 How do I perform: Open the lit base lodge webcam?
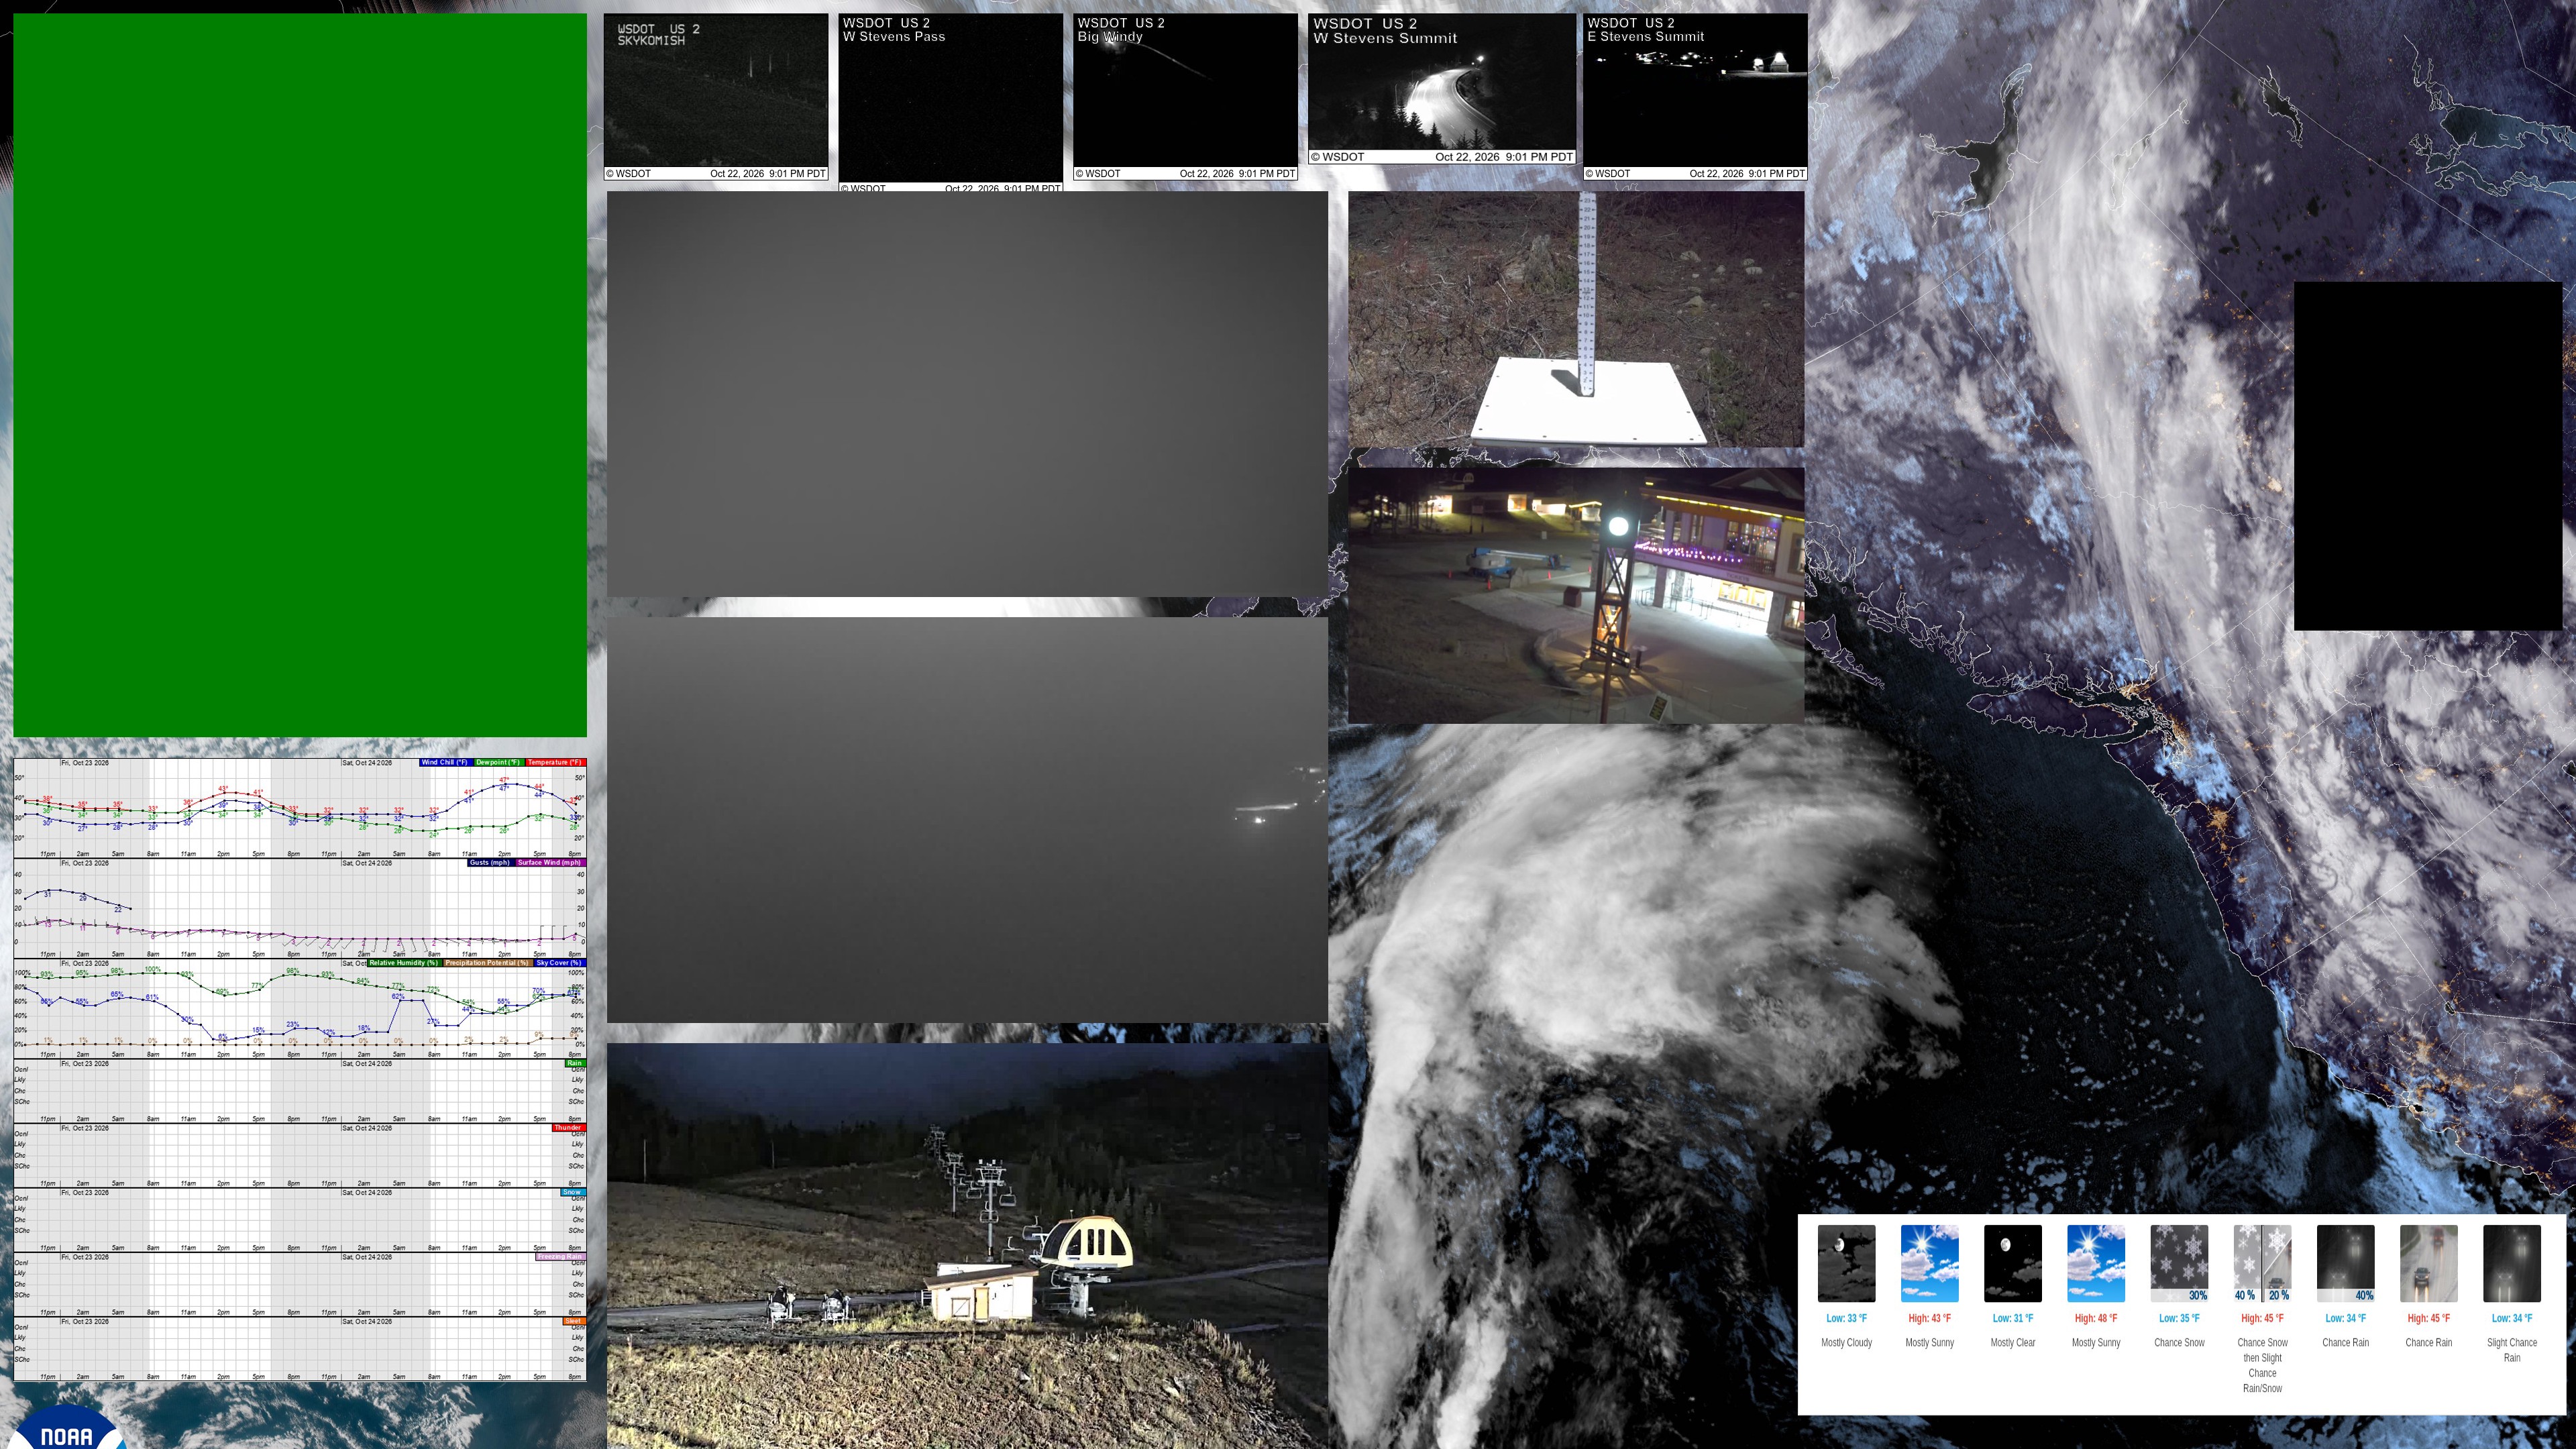coord(1576,595)
